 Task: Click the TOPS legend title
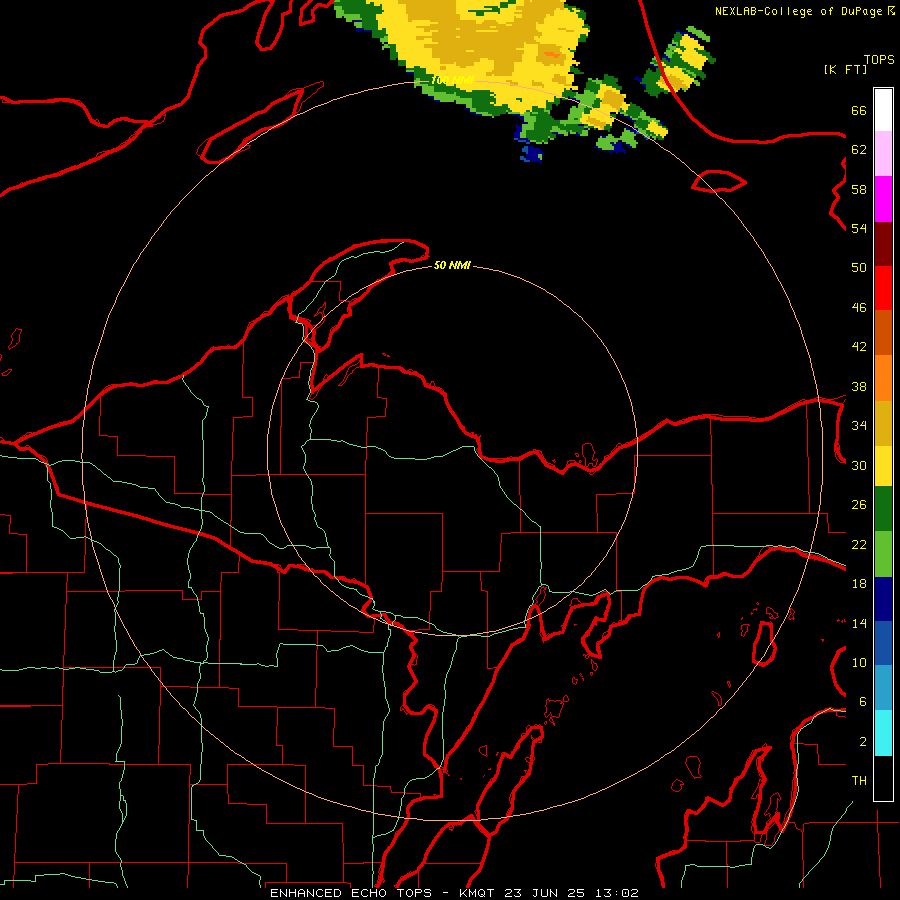(879, 59)
